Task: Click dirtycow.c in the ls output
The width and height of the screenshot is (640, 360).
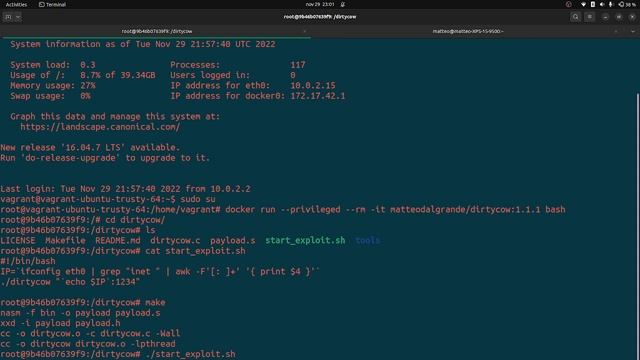Action: pyautogui.click(x=175, y=240)
